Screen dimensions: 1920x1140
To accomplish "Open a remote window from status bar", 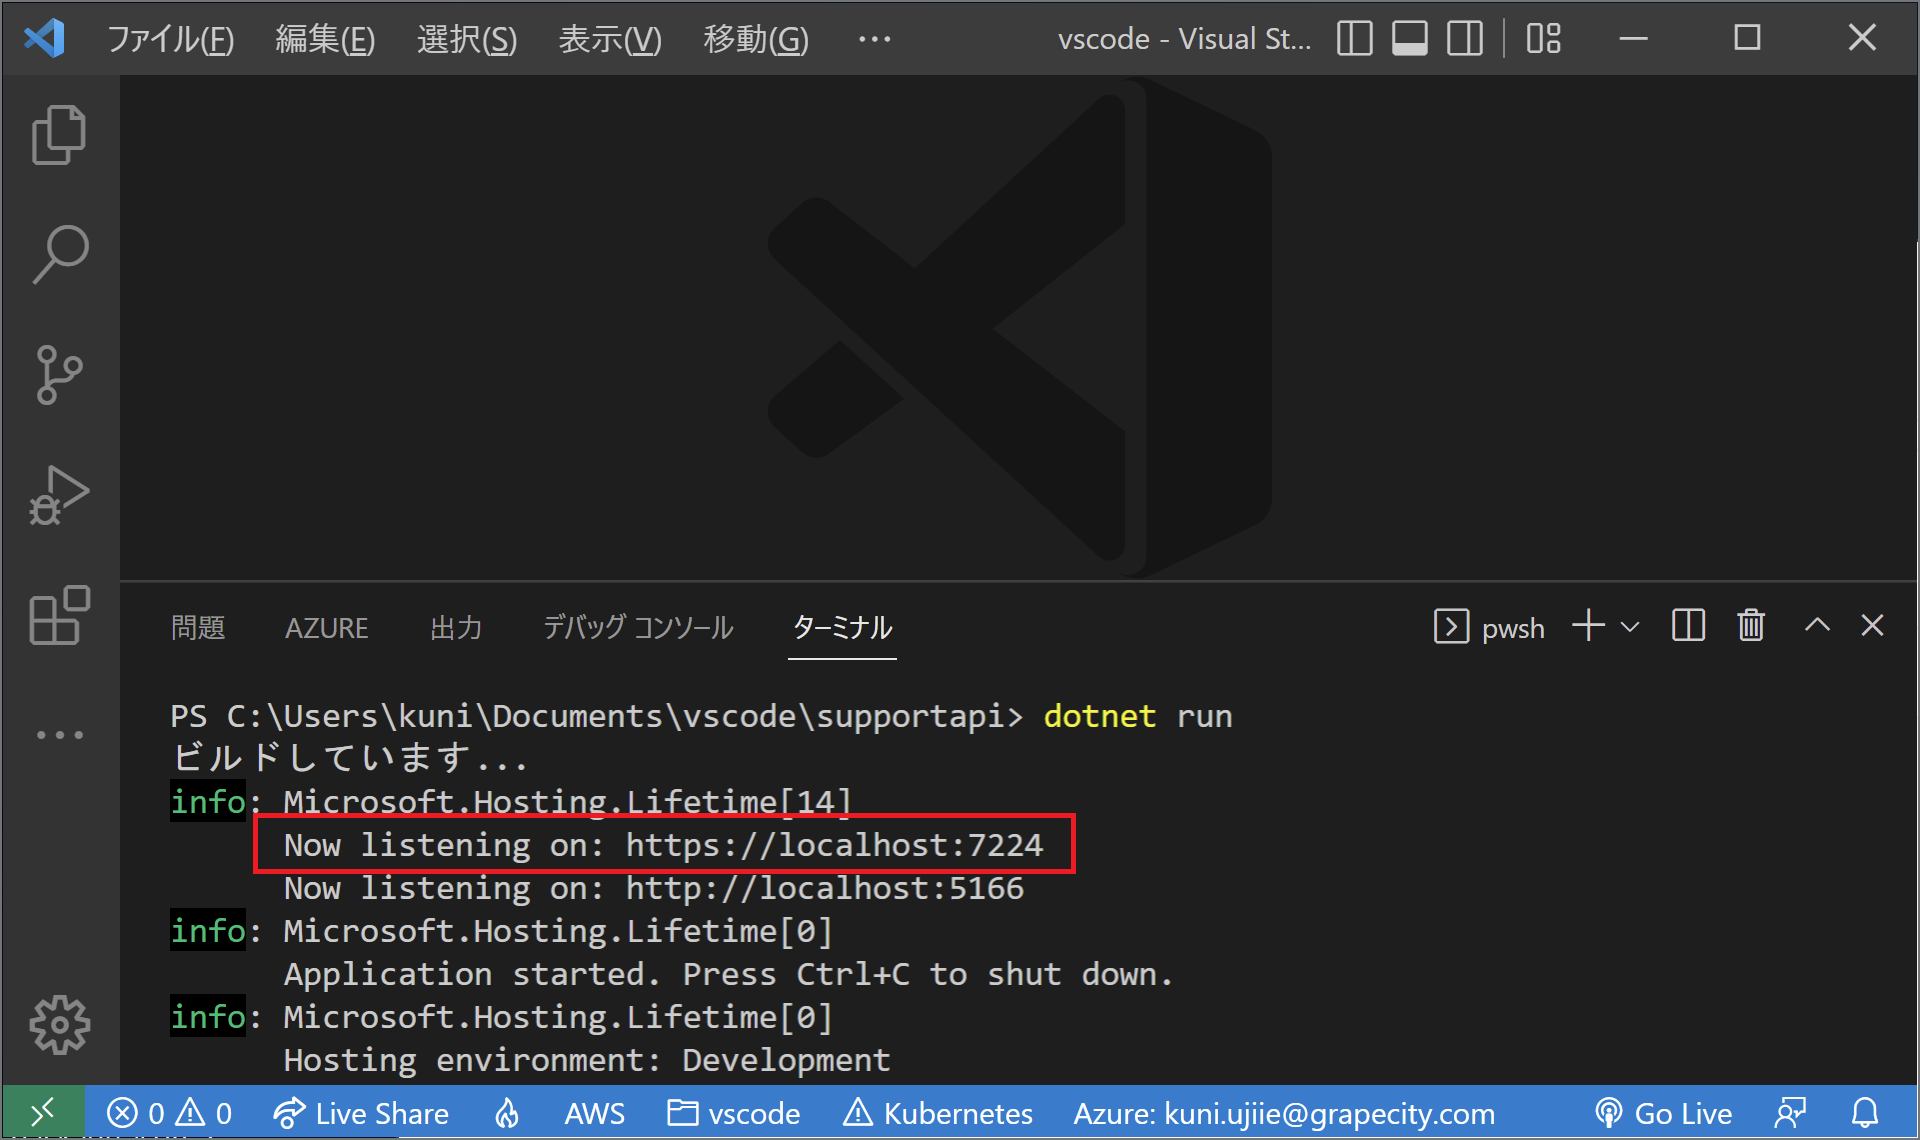I will [43, 1112].
